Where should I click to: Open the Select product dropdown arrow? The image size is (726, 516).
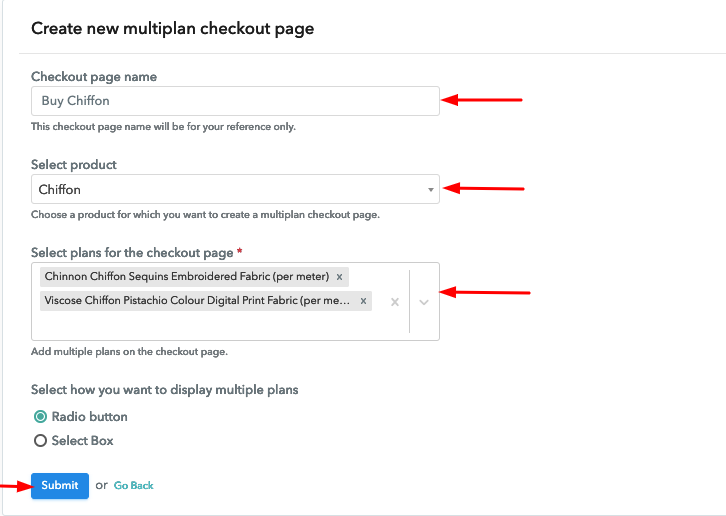tap(431, 189)
